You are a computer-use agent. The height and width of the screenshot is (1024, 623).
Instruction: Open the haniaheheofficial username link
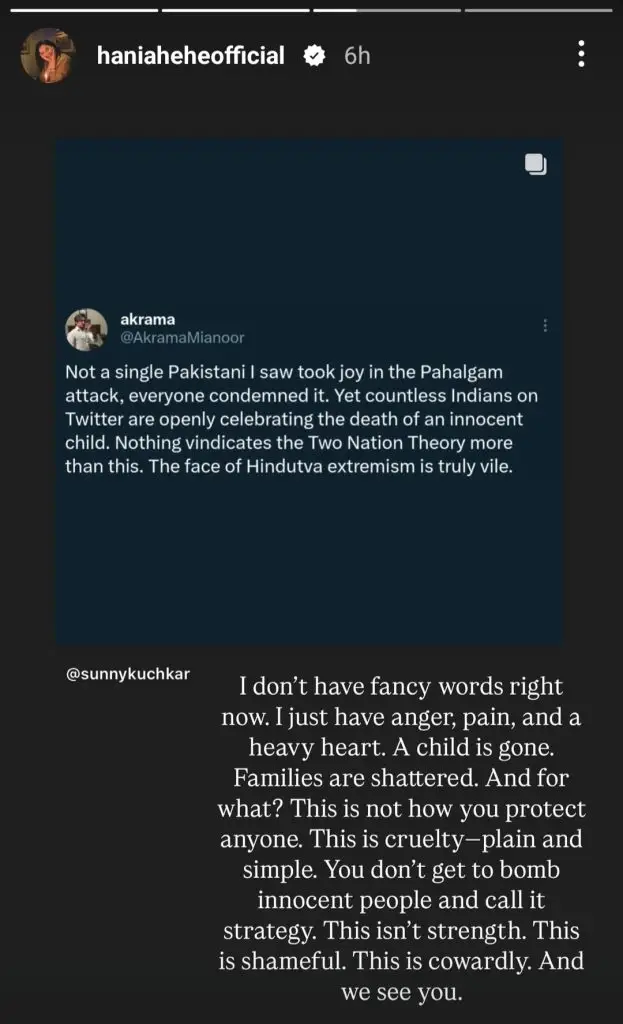pos(190,56)
